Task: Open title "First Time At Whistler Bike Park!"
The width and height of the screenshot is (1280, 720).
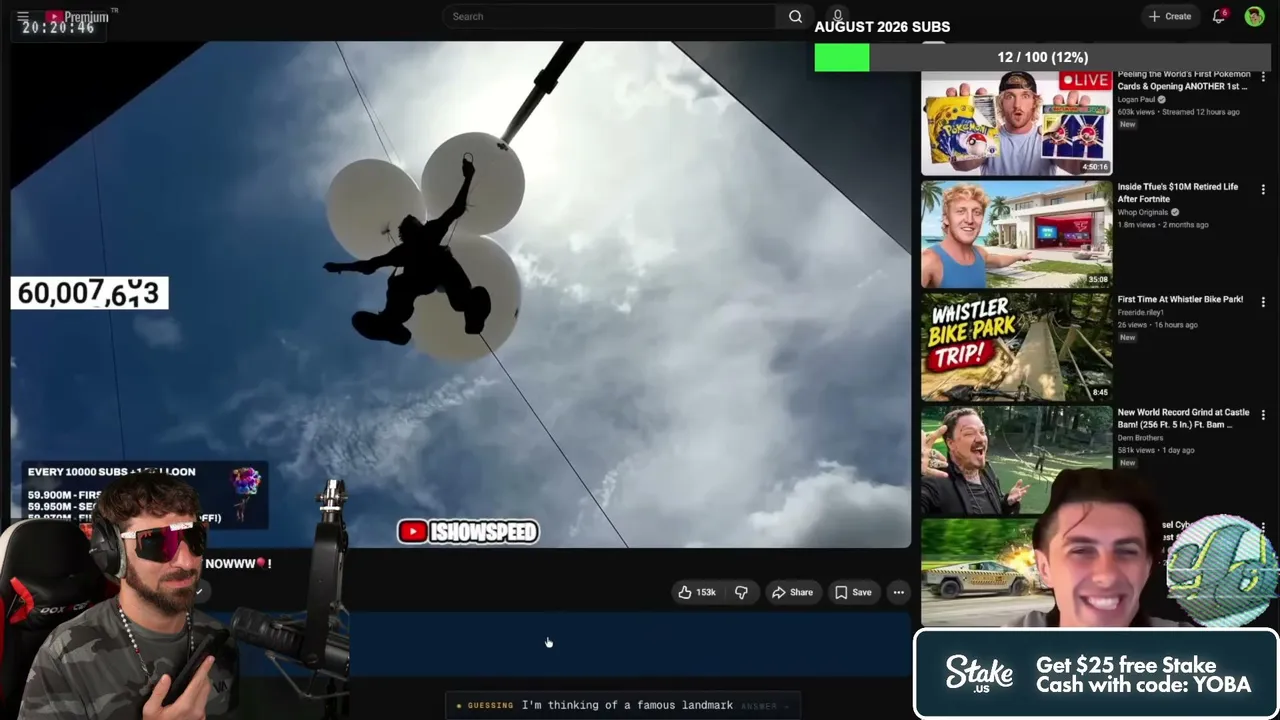Action: coord(1180,299)
